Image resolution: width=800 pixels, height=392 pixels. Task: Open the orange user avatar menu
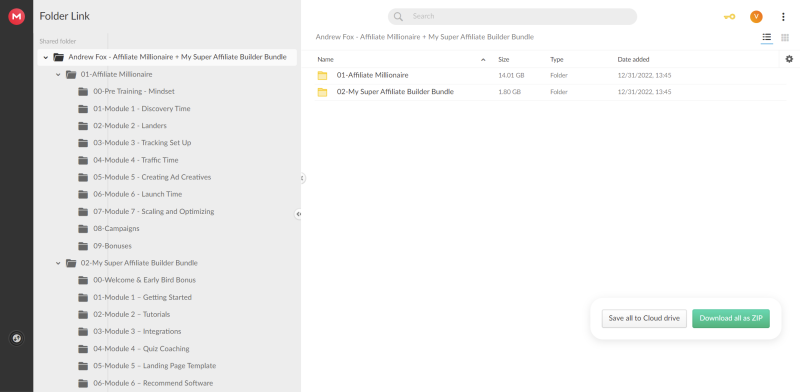[x=756, y=17]
